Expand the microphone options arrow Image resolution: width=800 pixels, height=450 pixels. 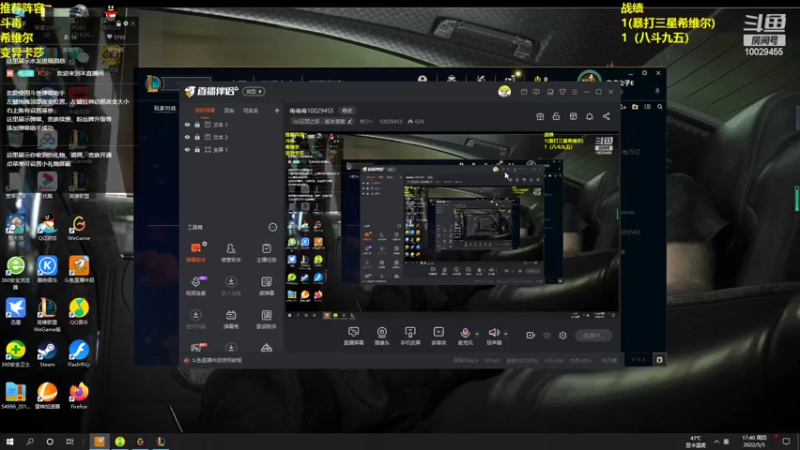pos(477,334)
